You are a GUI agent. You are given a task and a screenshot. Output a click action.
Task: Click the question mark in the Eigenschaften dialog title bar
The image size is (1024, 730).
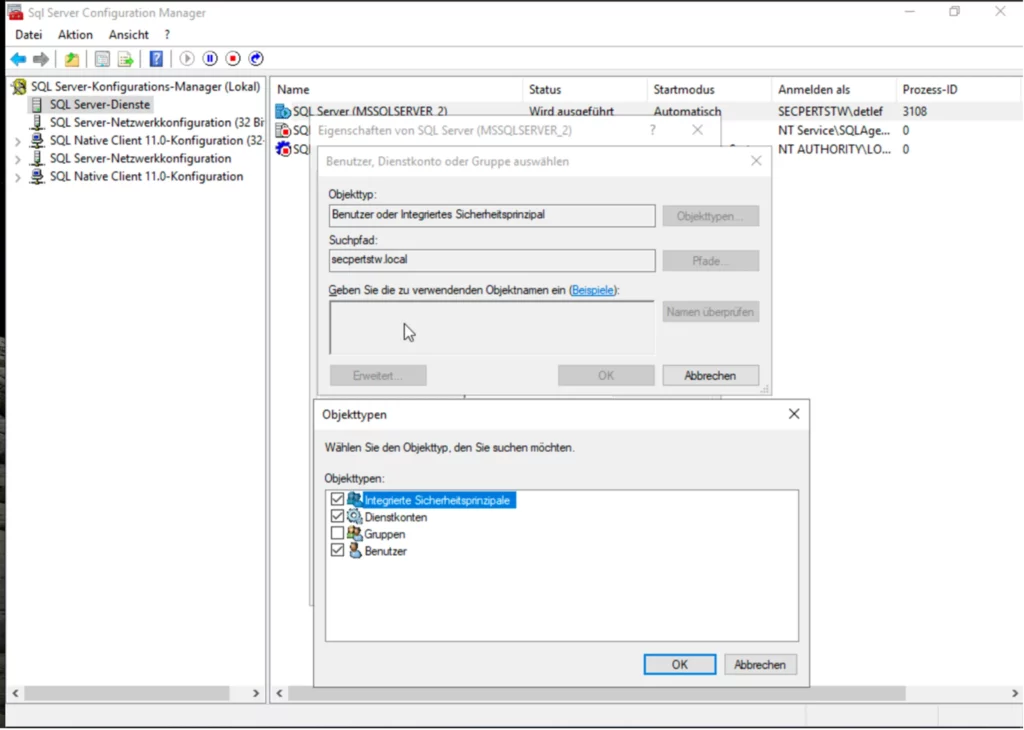(652, 130)
